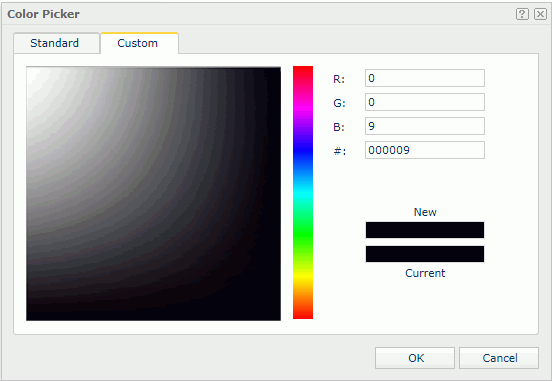Viewport: 552px width, 381px height.
Task: Click the Current color preview swatch
Action: tap(425, 254)
